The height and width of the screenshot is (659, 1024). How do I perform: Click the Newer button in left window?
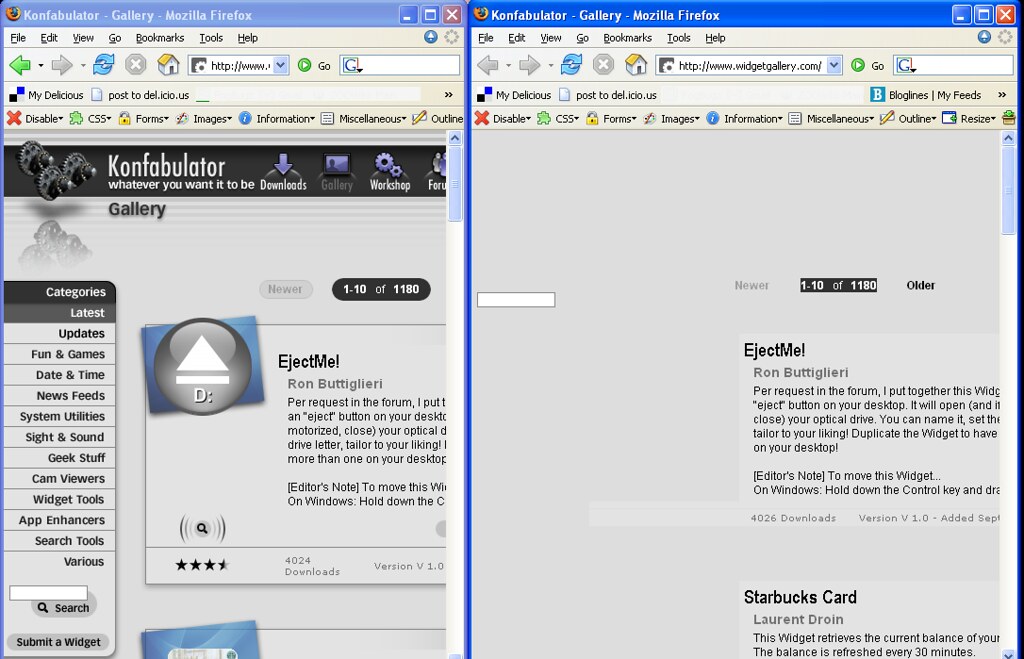(x=285, y=289)
